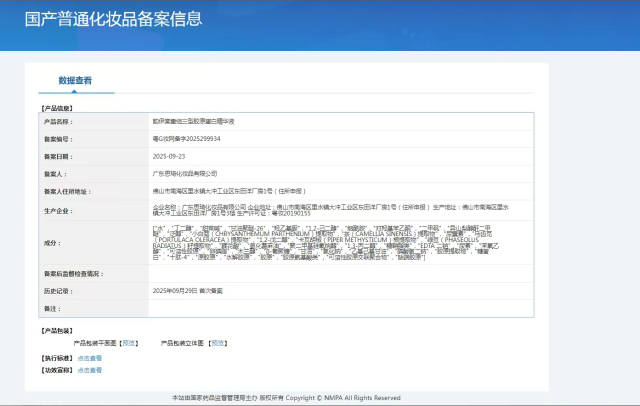Click the 备案人 row label
Image resolution: width=640 pixels, height=406 pixels.
[x=56, y=174]
